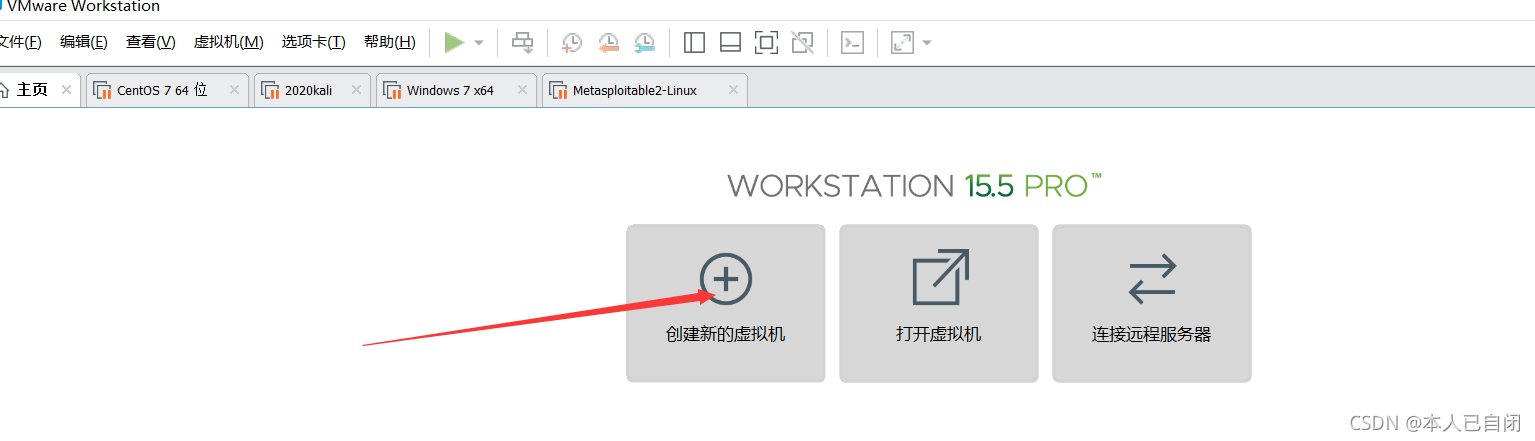Viewport: 1535px width, 441px height.
Task: Open the 选项卡(T) menu
Action: point(313,42)
